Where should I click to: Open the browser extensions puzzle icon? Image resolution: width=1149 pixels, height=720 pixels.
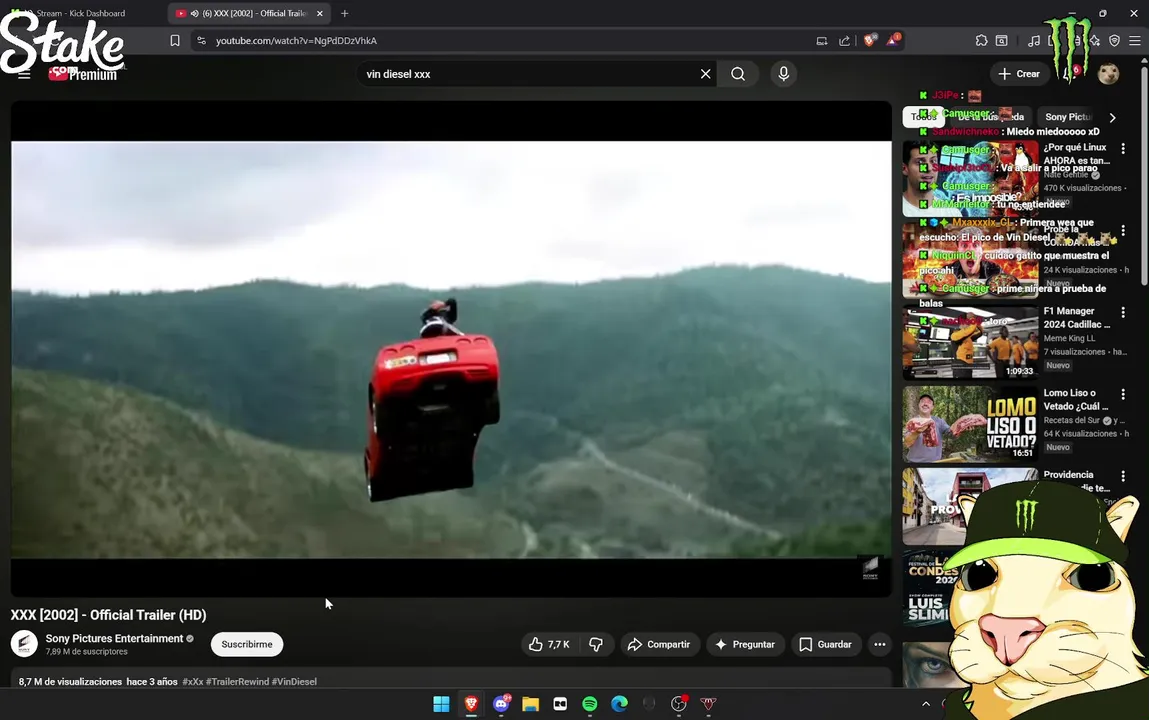click(x=981, y=41)
